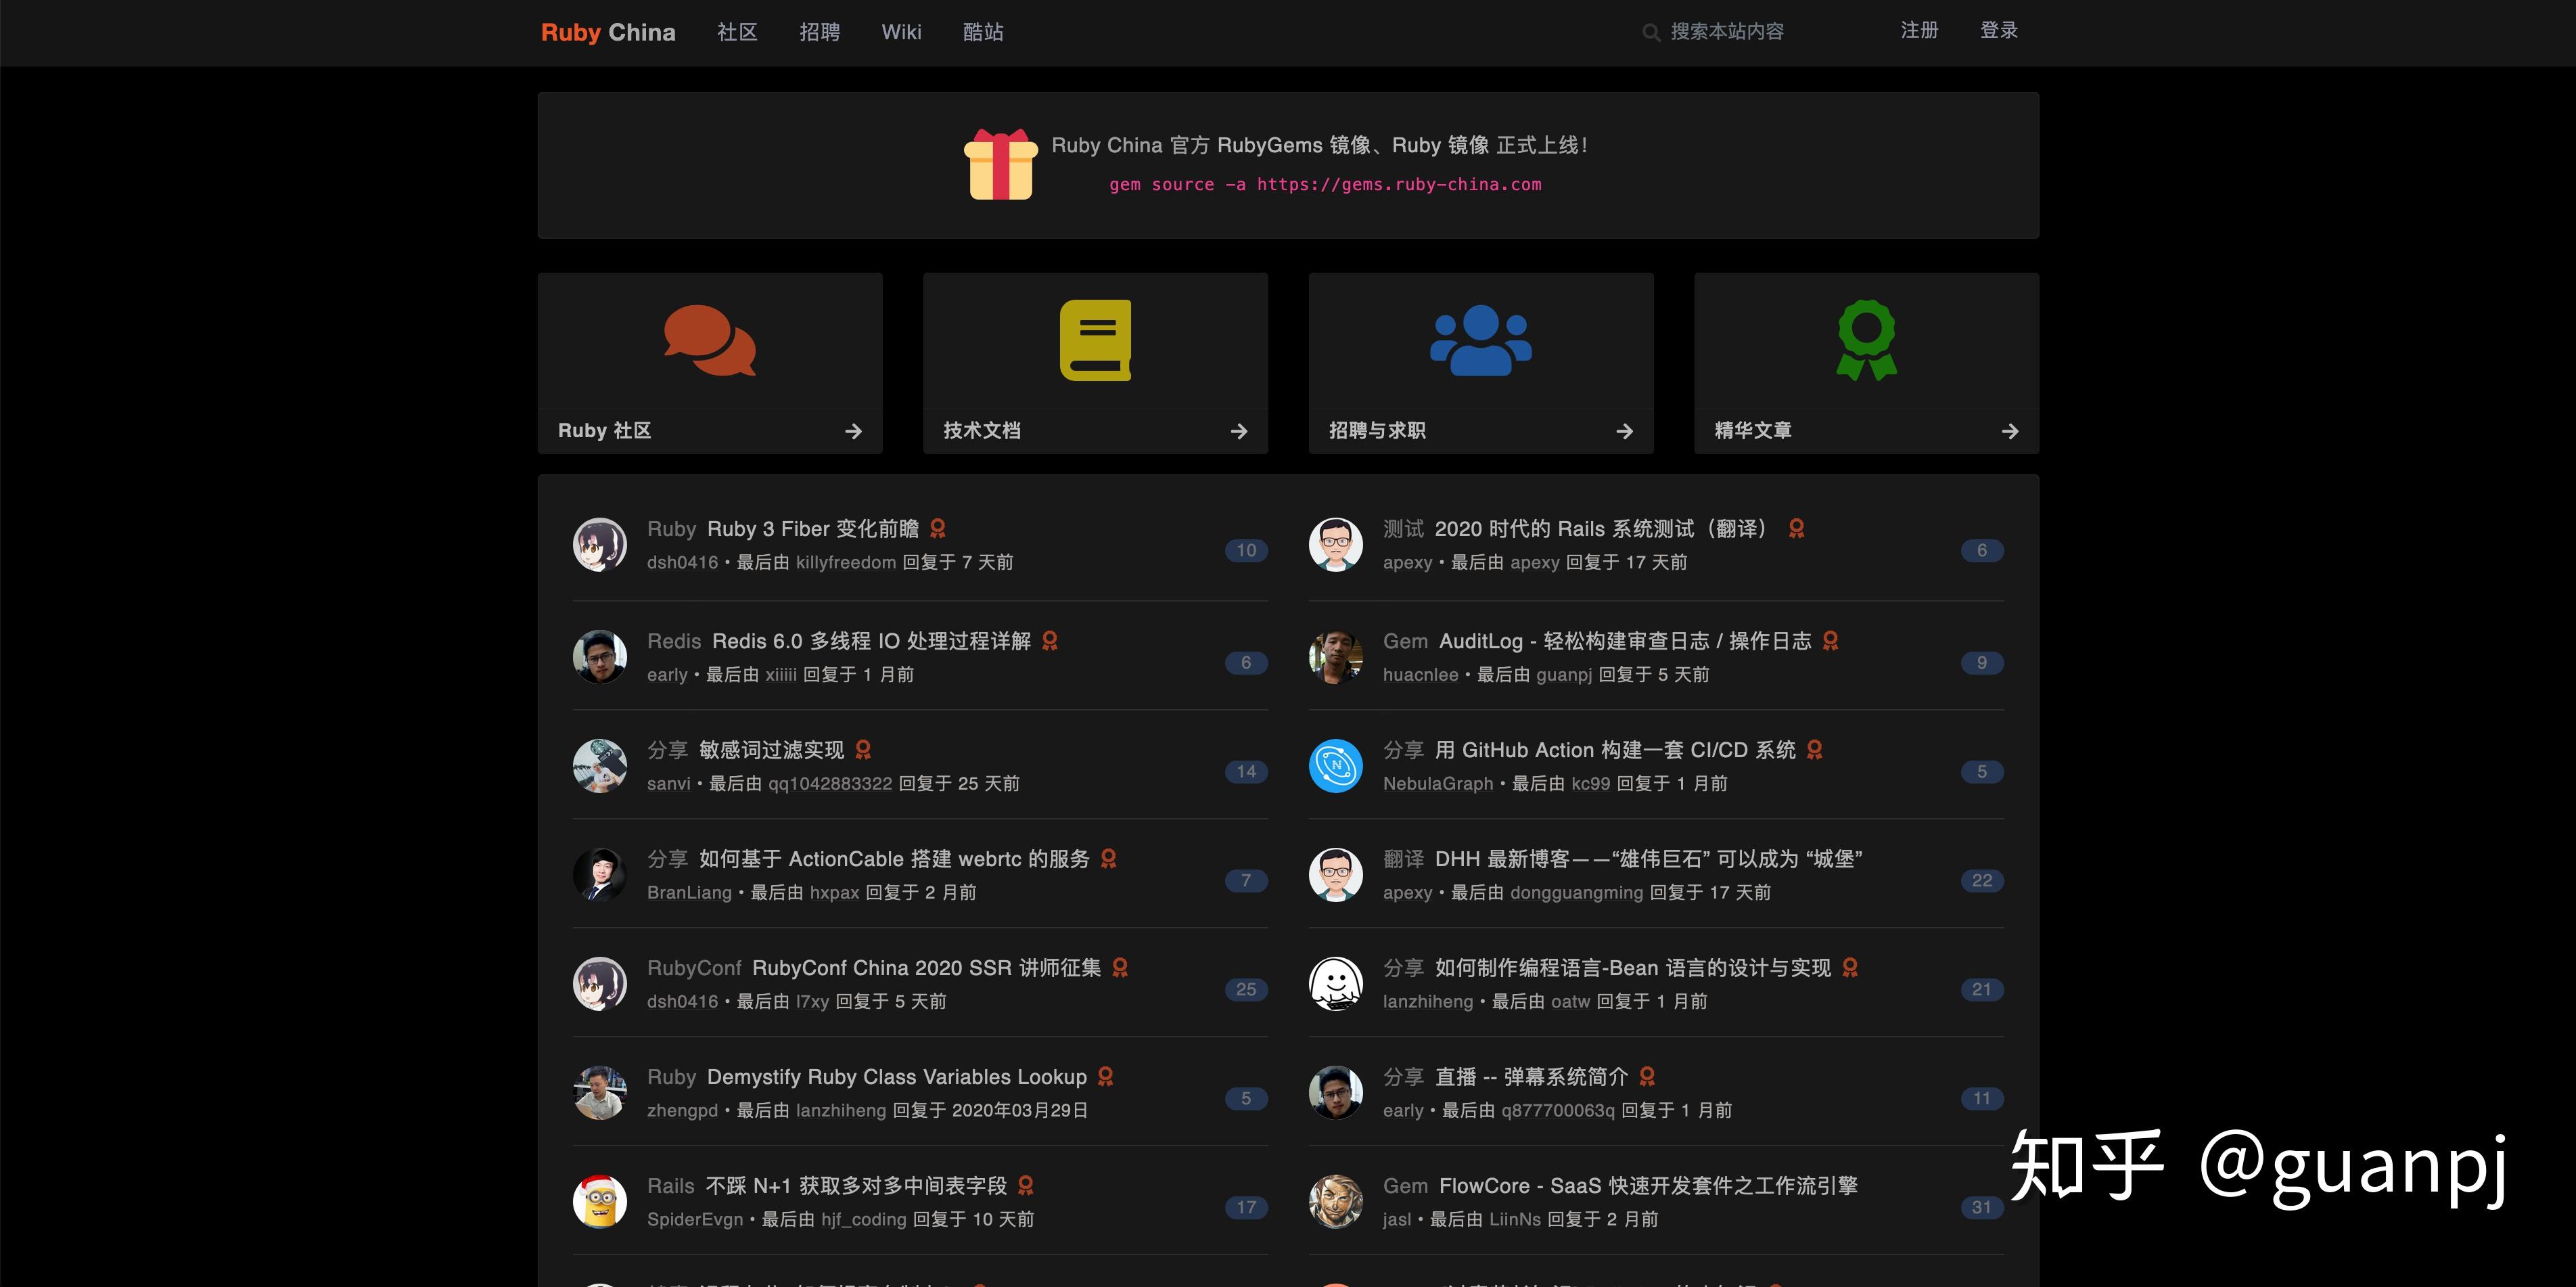This screenshot has width=2576, height=1287.
Task: Click the 登录 login link
Action: tap(1998, 31)
